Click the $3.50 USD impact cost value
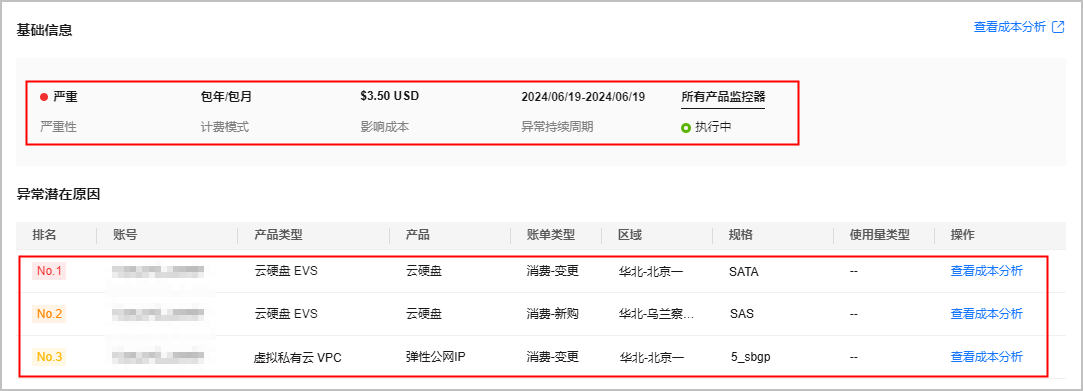1083x391 pixels. click(390, 96)
